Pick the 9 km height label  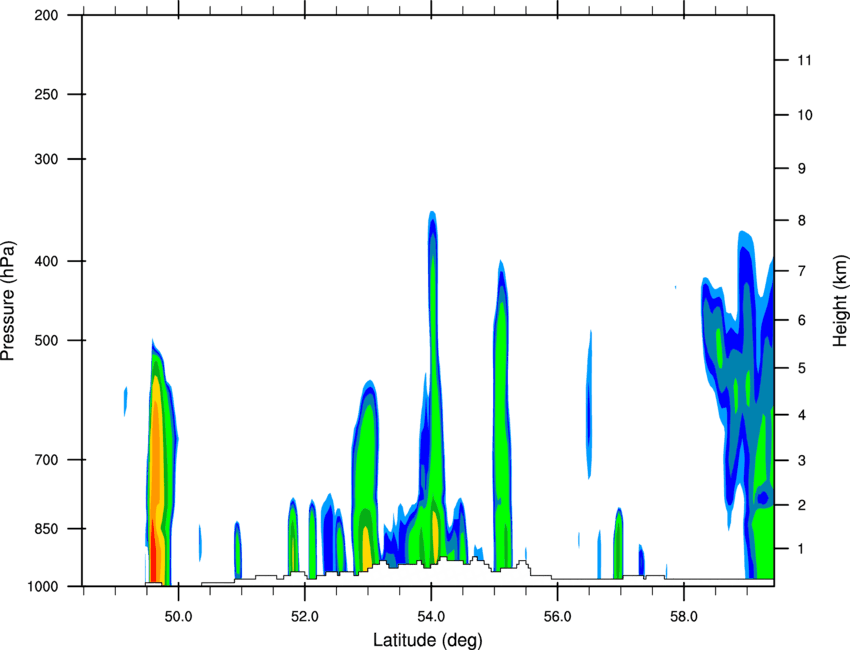coord(802,169)
